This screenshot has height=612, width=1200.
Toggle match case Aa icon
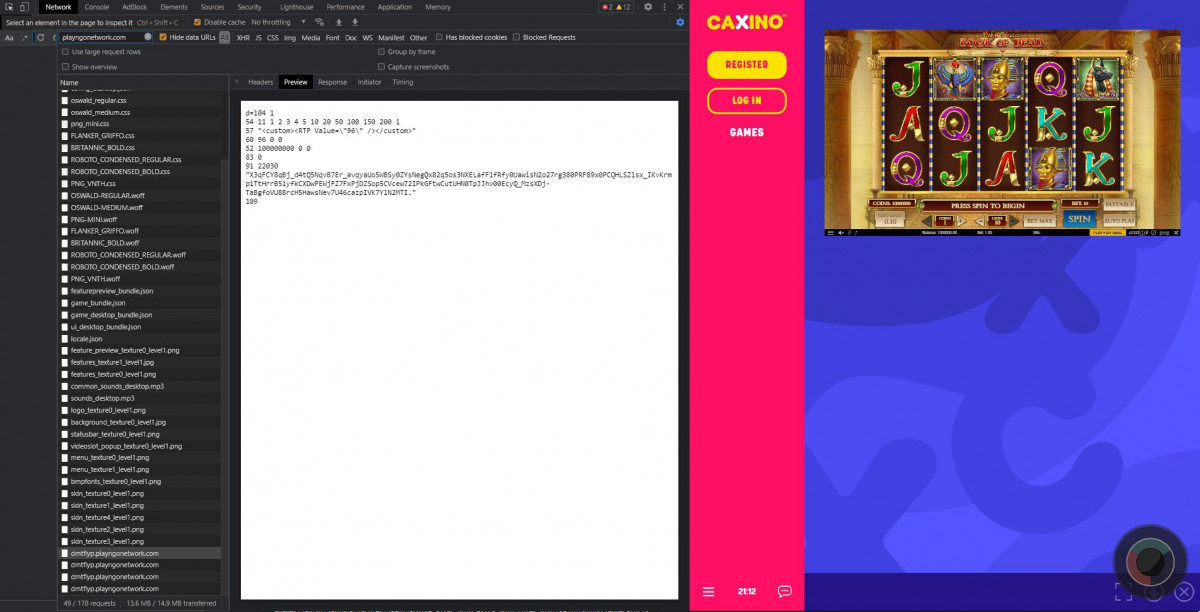[9, 37]
